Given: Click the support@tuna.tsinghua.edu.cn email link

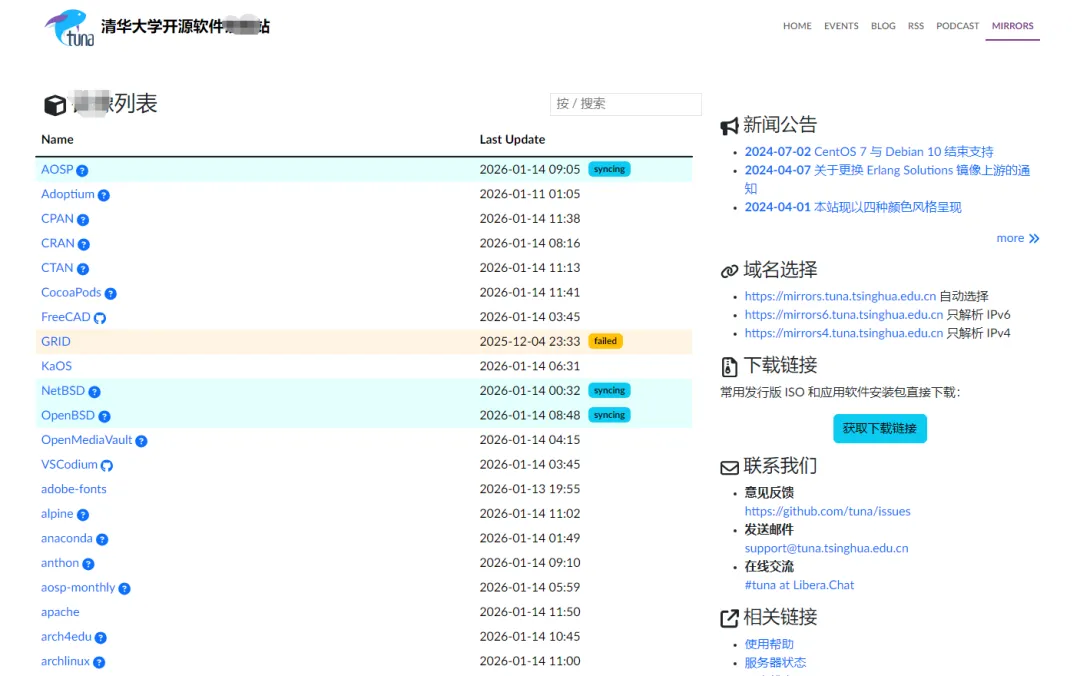Looking at the screenshot, I should [826, 549].
